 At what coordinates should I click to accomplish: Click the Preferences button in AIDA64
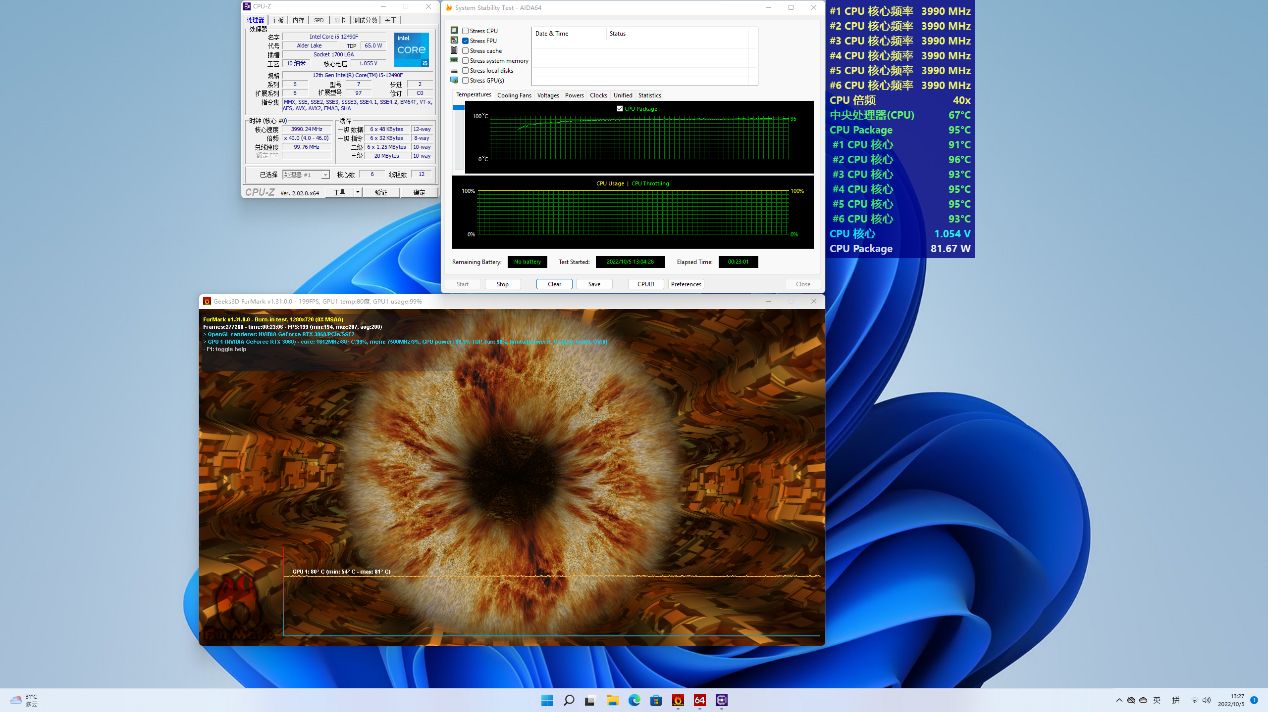pyautogui.click(x=686, y=284)
